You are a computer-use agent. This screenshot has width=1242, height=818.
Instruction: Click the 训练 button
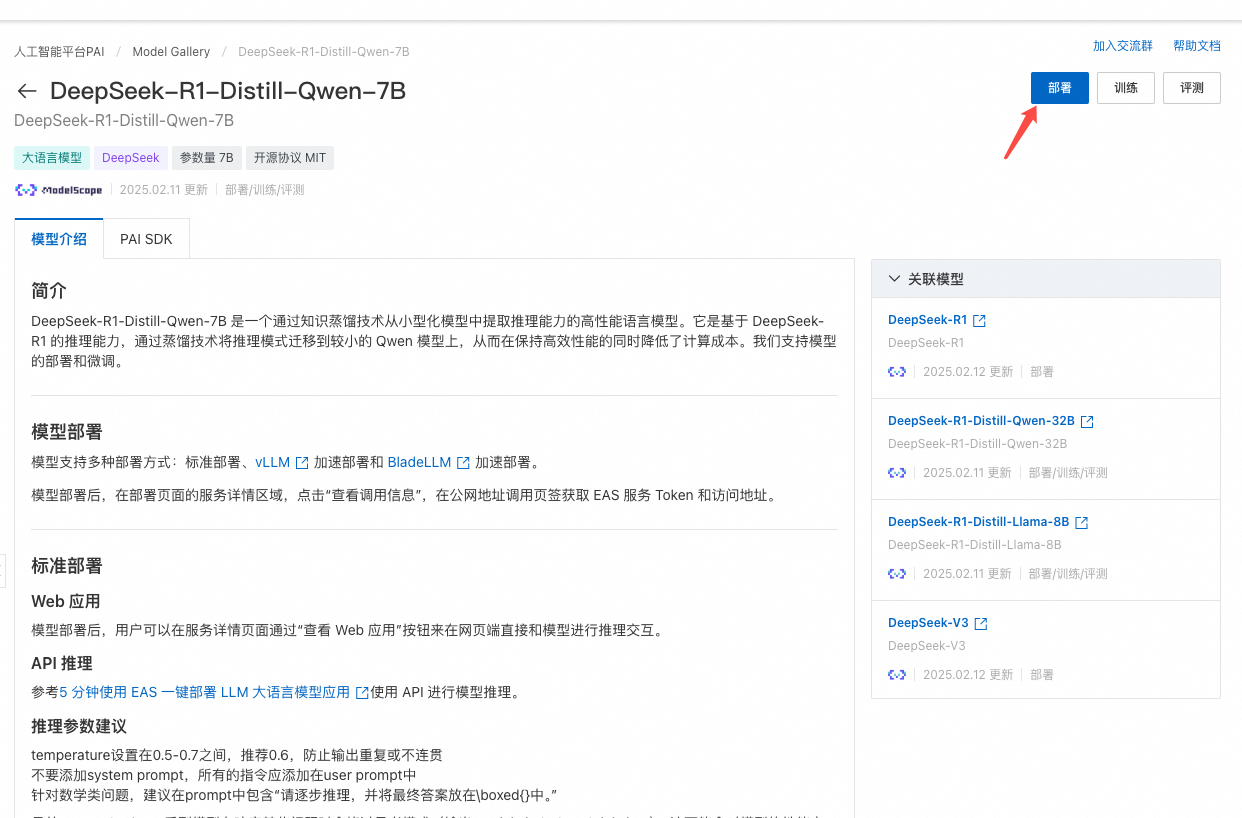[1125, 88]
